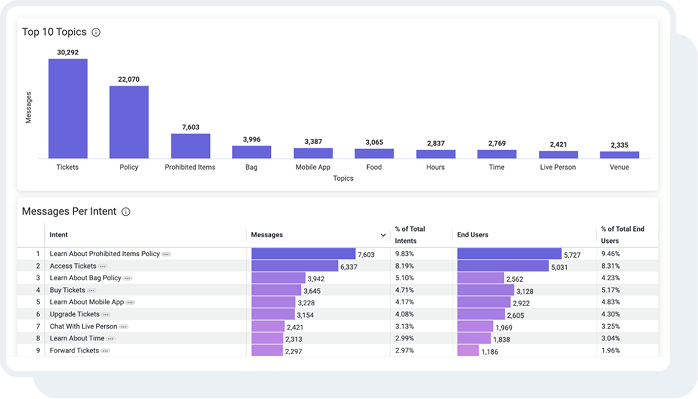This screenshot has height=399, width=698.
Task: Select the Mobile App bar
Action: click(313, 153)
